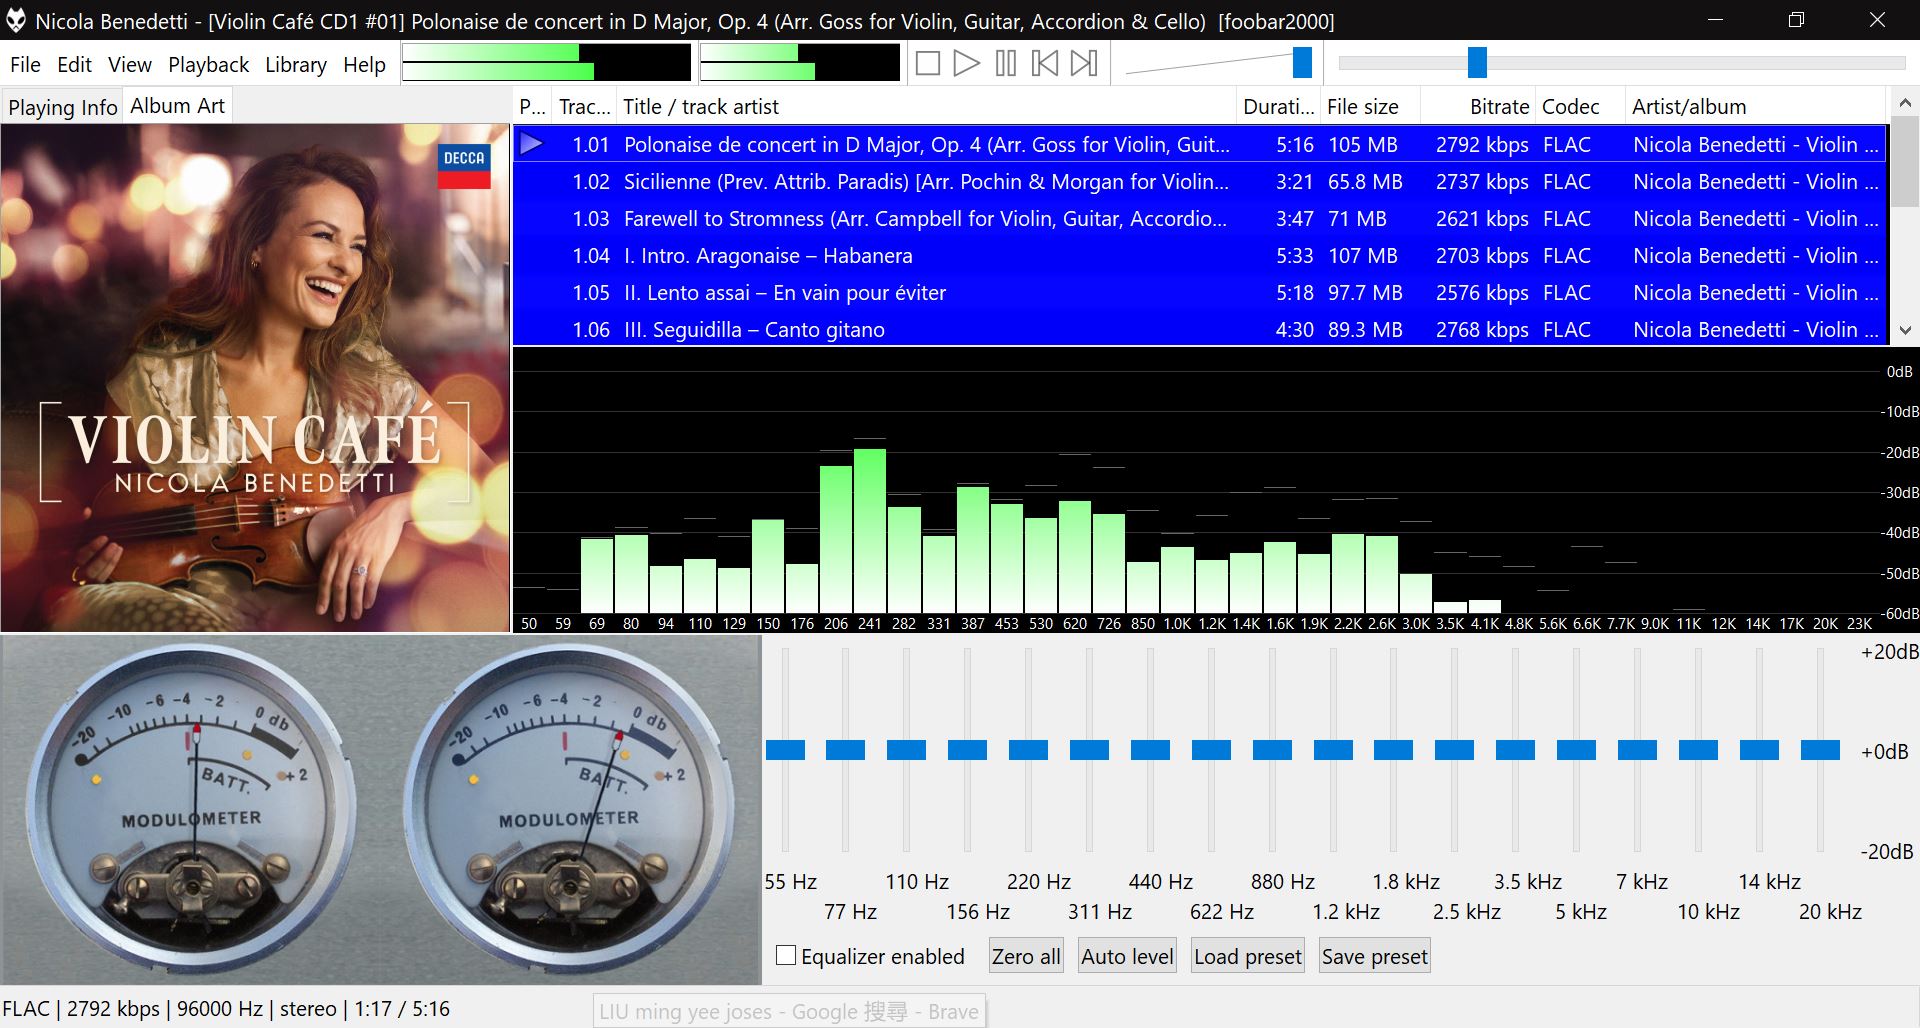This screenshot has height=1028, width=1920.
Task: Open the Help menu
Action: click(x=364, y=65)
